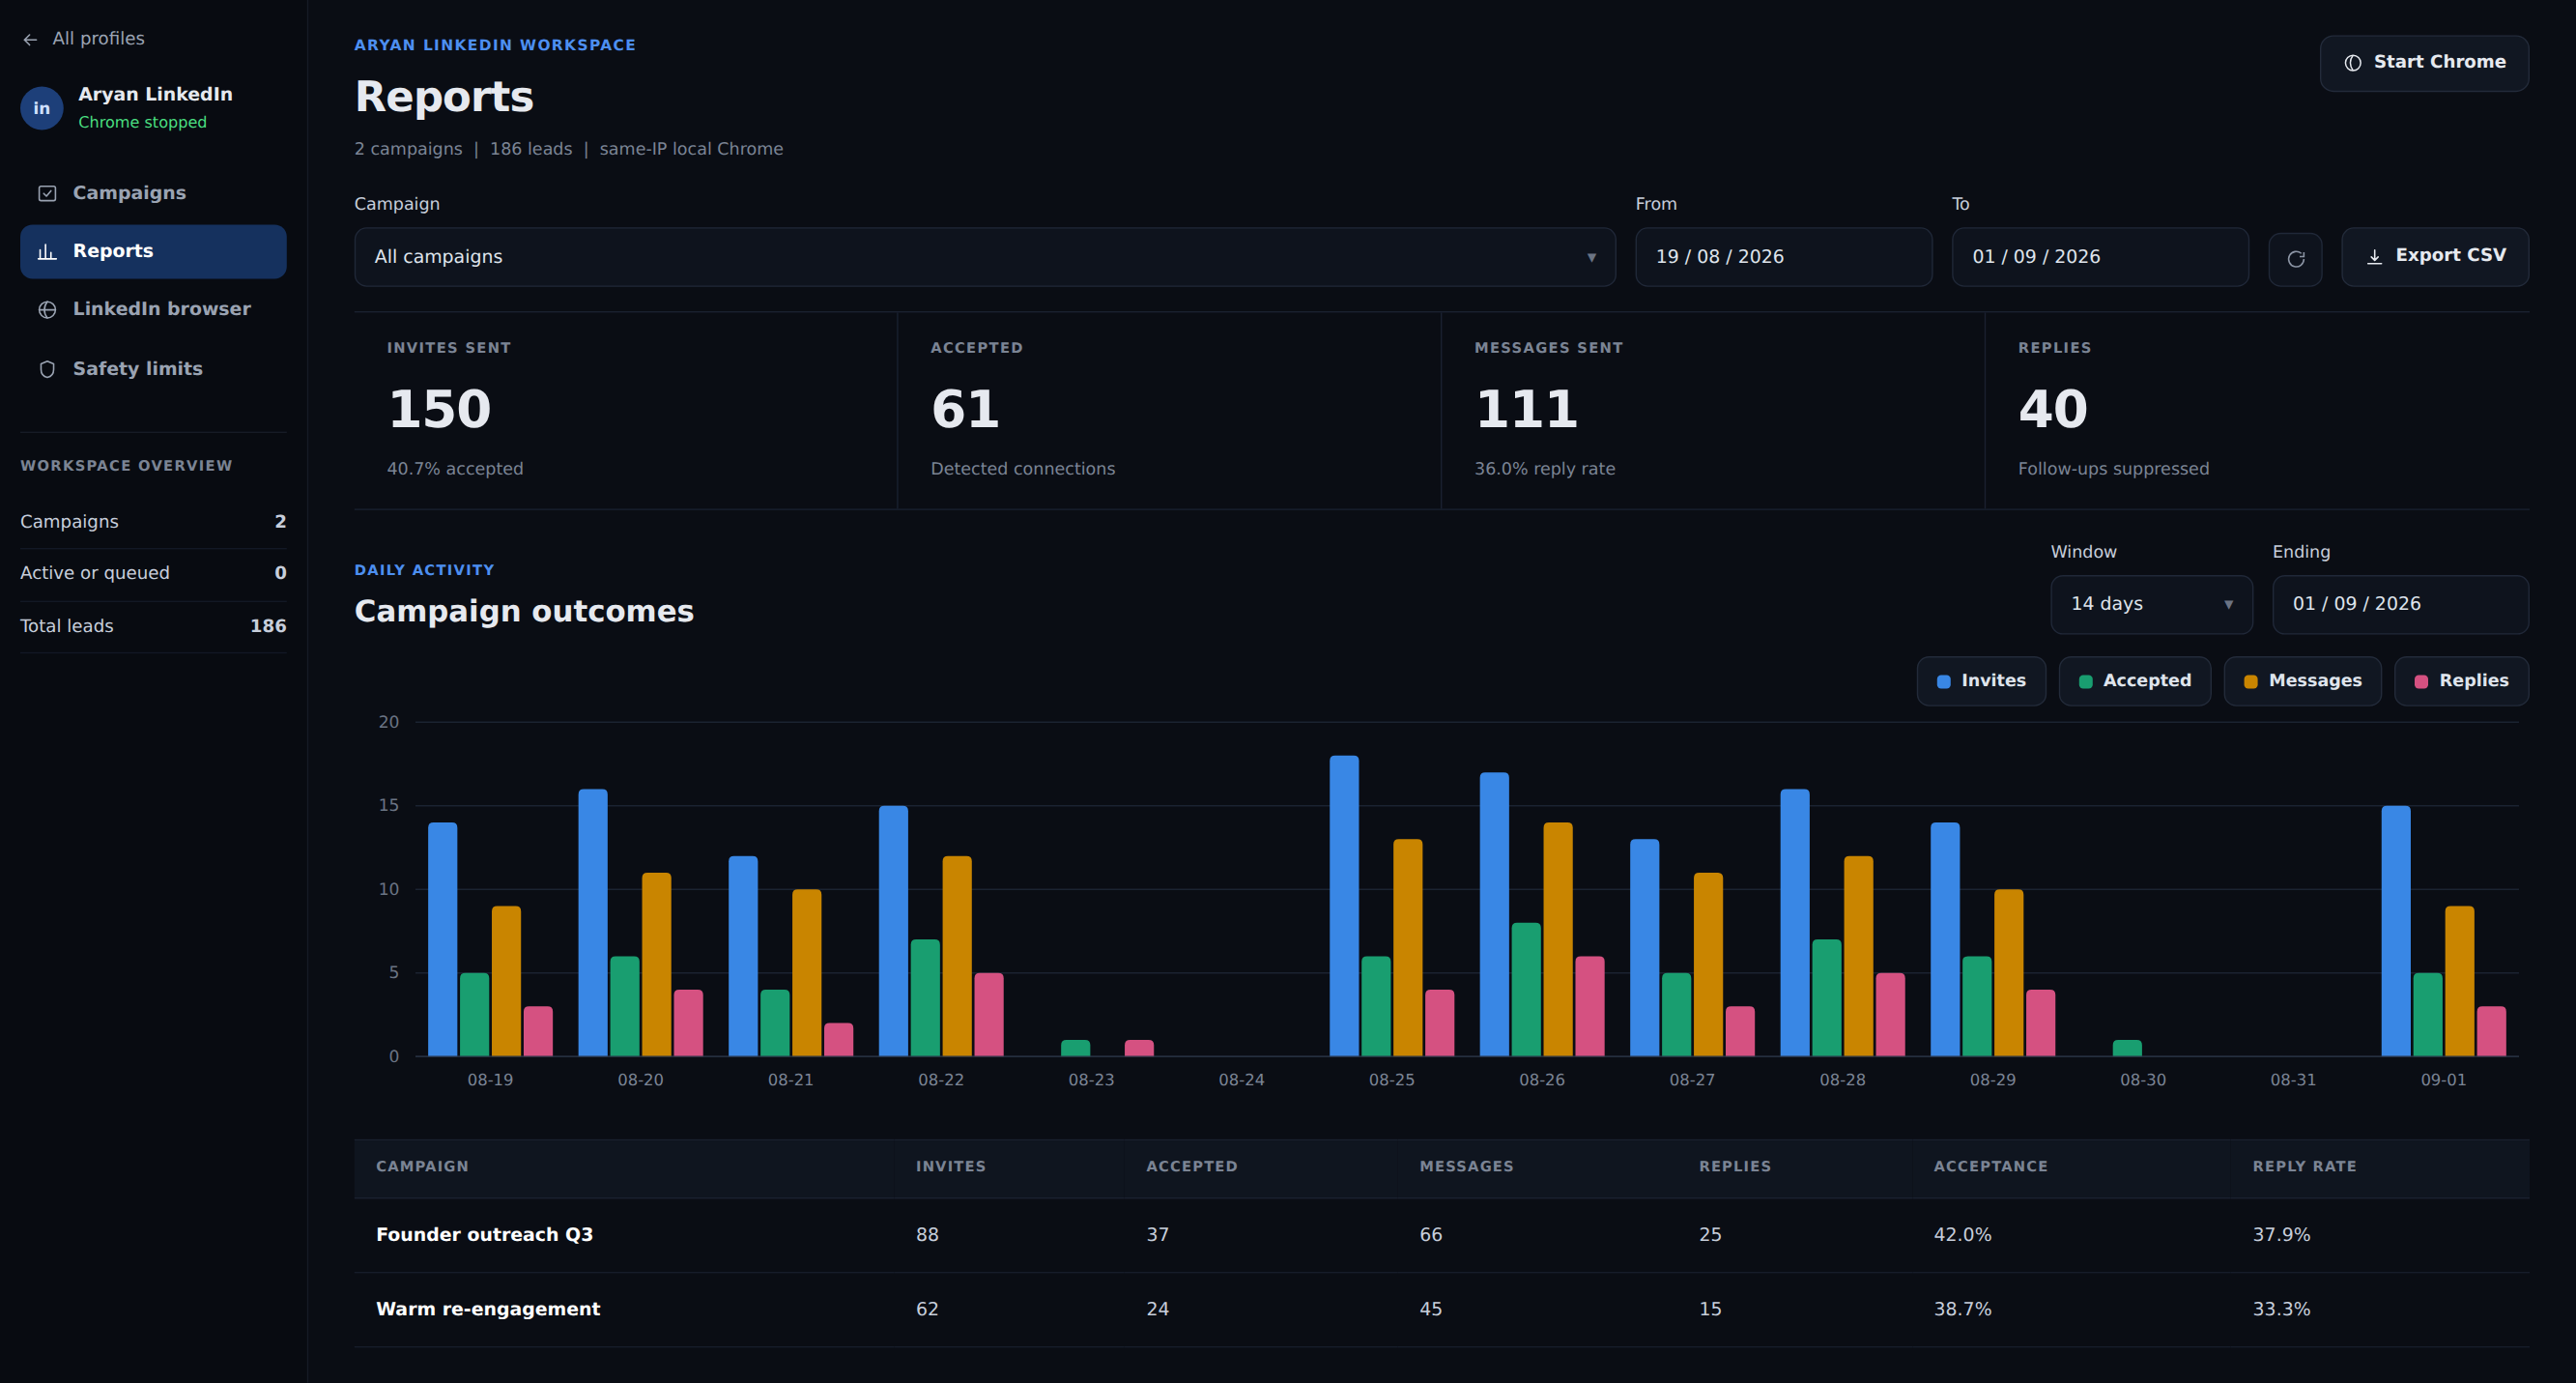The image size is (2576, 1383).
Task: Open the All campaigns dropdown
Action: [x=985, y=257]
